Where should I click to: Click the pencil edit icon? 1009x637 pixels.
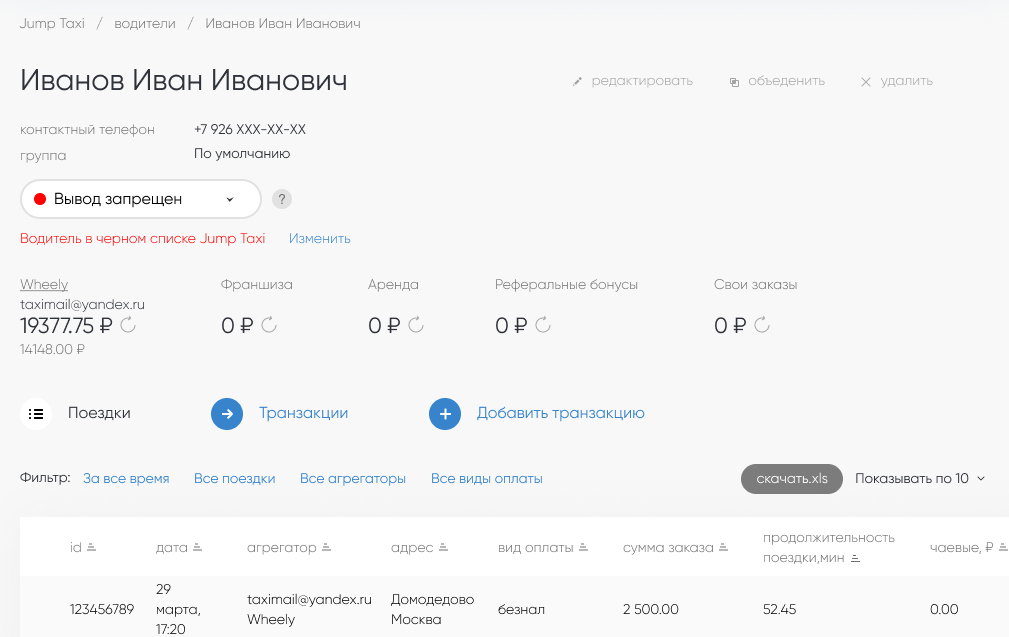click(577, 82)
